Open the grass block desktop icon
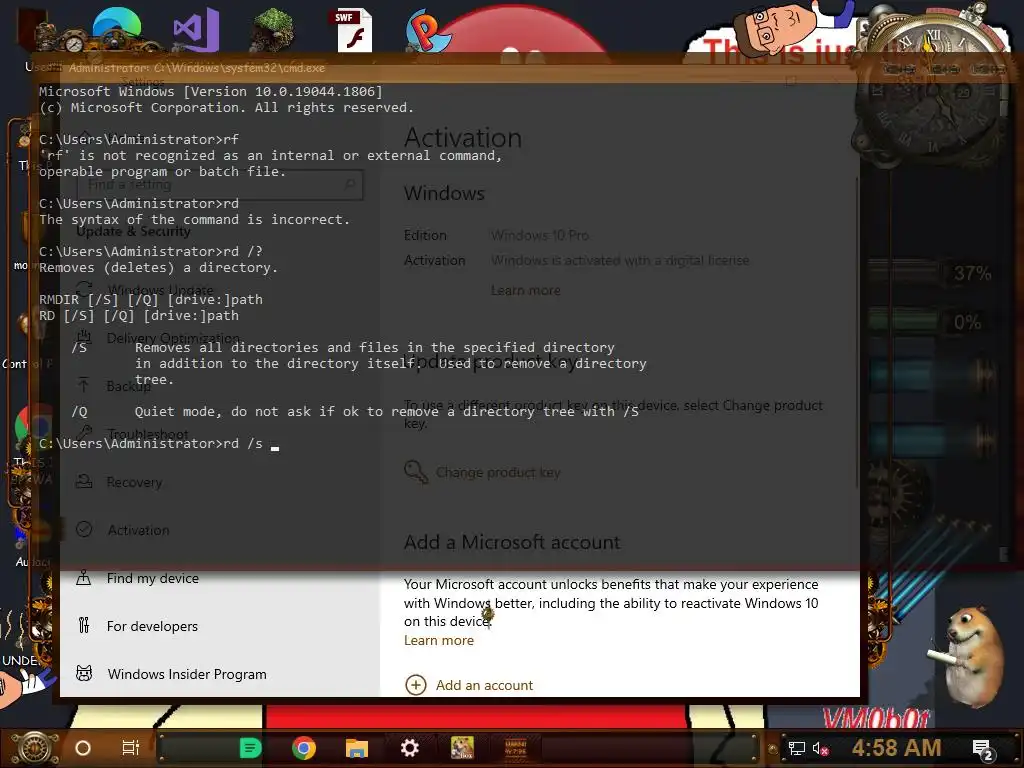 tap(273, 29)
